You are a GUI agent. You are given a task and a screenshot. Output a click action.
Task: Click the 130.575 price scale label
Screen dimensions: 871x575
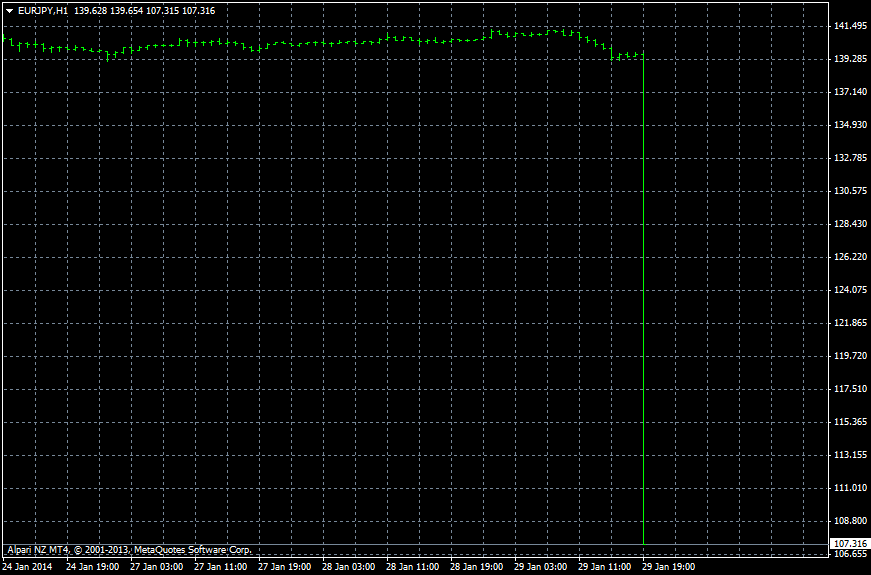tap(849, 191)
